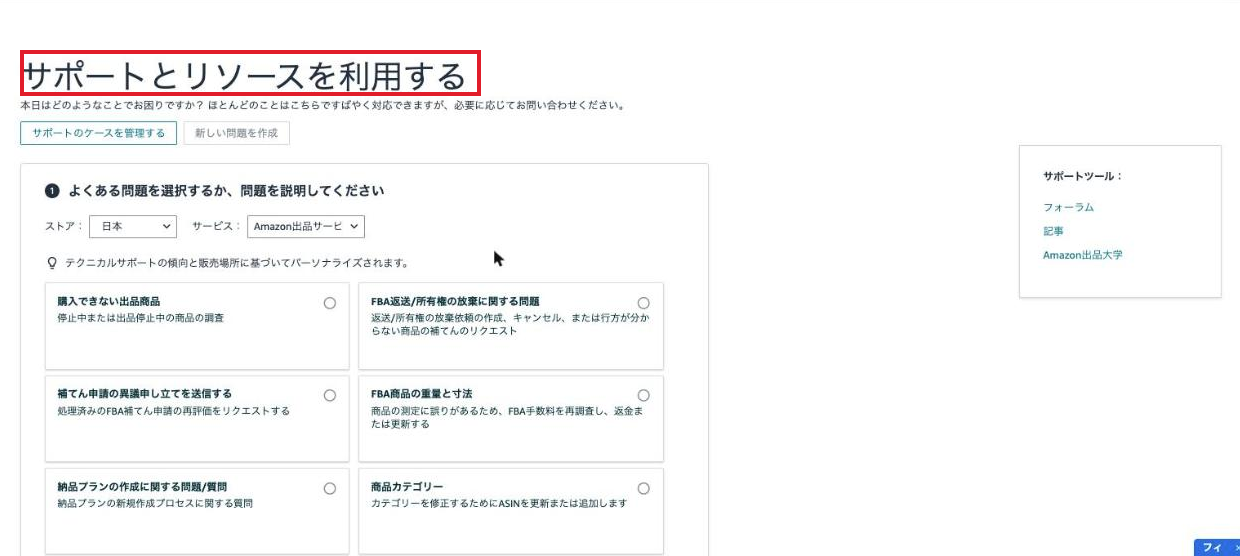
Task: Click the 停止中または出品停止中の商品の調査 description
Action: [140, 318]
